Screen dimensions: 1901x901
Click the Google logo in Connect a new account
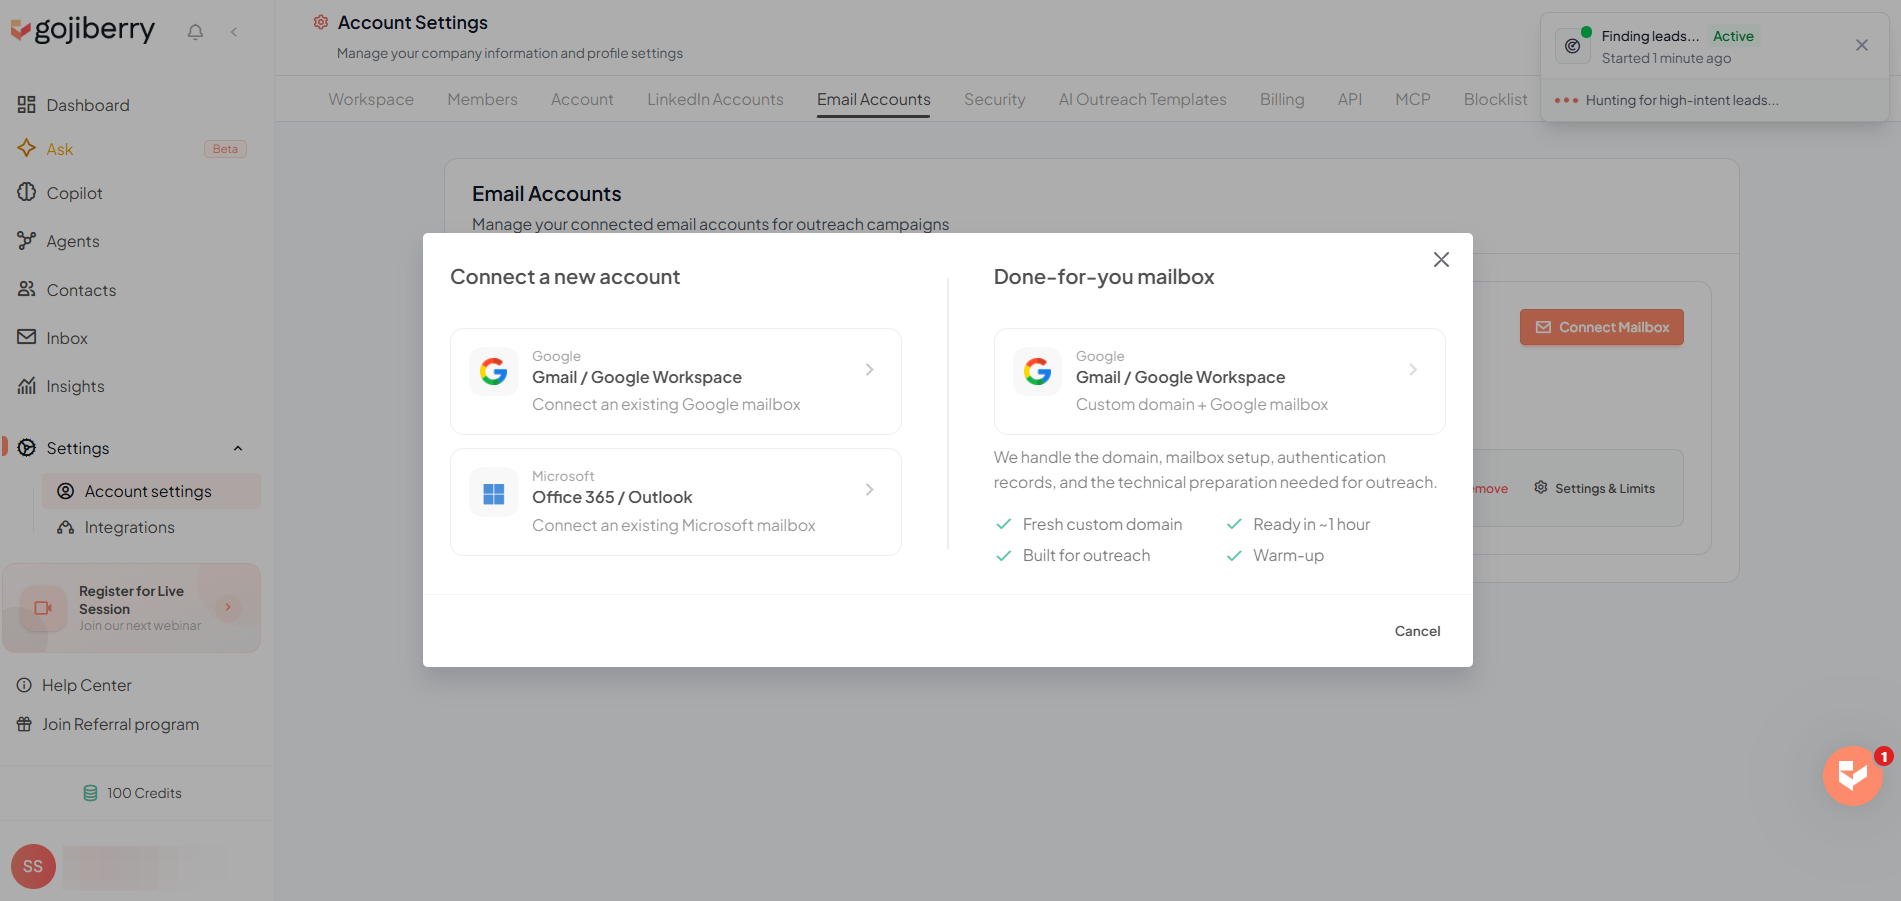point(494,372)
